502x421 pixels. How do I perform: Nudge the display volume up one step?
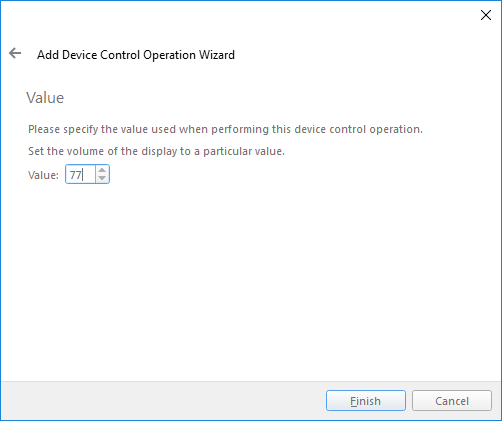(x=102, y=170)
